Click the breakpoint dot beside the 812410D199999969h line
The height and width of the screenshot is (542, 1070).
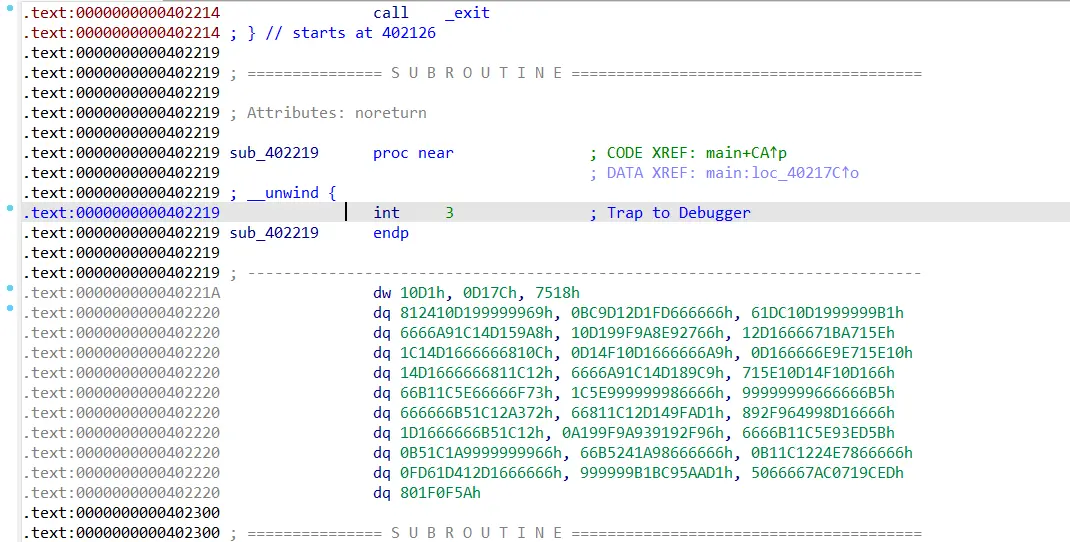click(10, 308)
